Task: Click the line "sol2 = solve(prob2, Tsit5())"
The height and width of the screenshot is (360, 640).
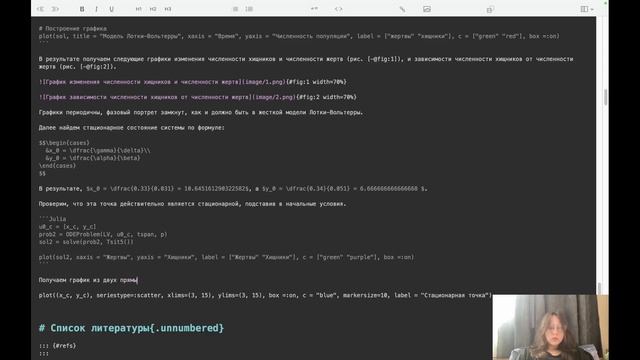Action: pyautogui.click(x=86, y=242)
